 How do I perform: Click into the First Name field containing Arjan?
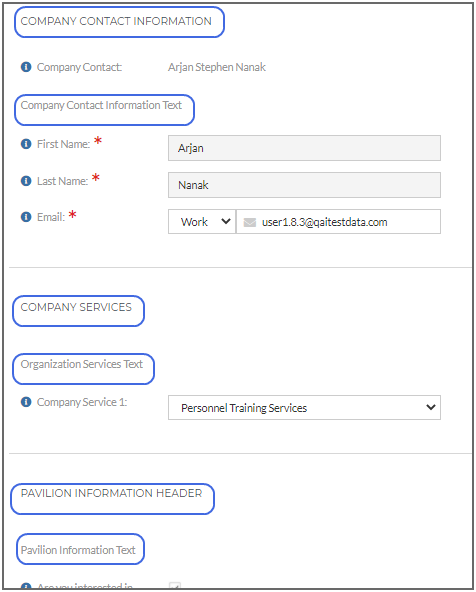pos(304,148)
